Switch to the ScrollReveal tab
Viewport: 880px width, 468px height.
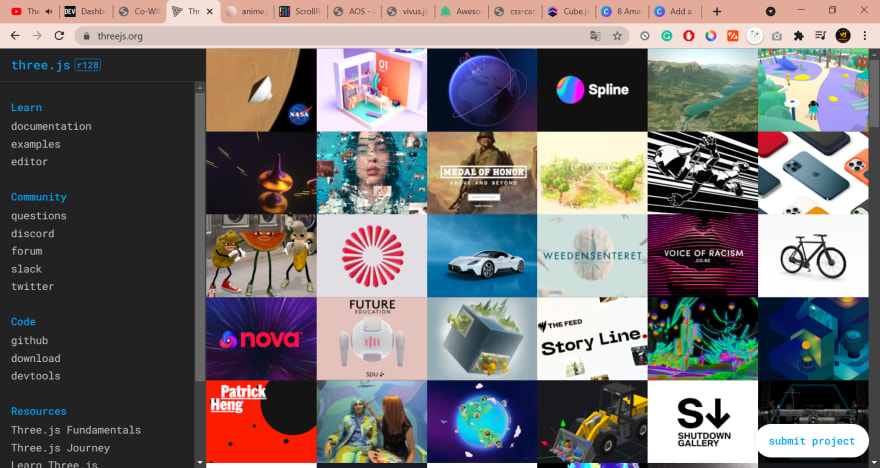coord(300,12)
